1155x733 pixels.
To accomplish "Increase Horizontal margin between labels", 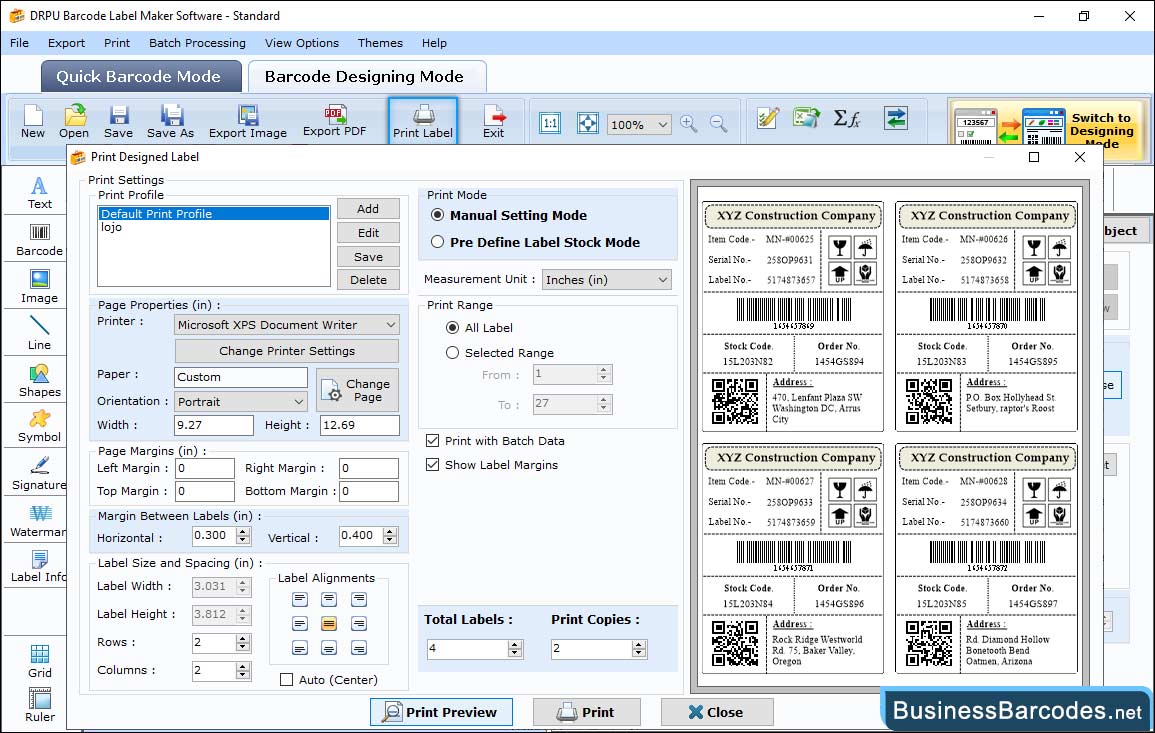I will pos(243,531).
